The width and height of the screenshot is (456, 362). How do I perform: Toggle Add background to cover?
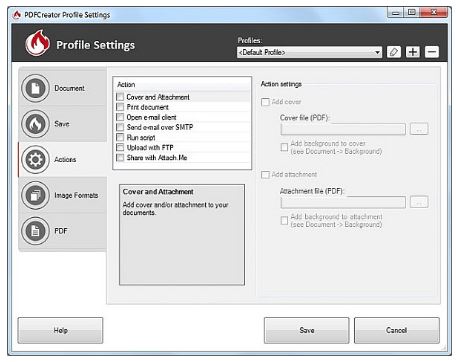click(x=284, y=147)
